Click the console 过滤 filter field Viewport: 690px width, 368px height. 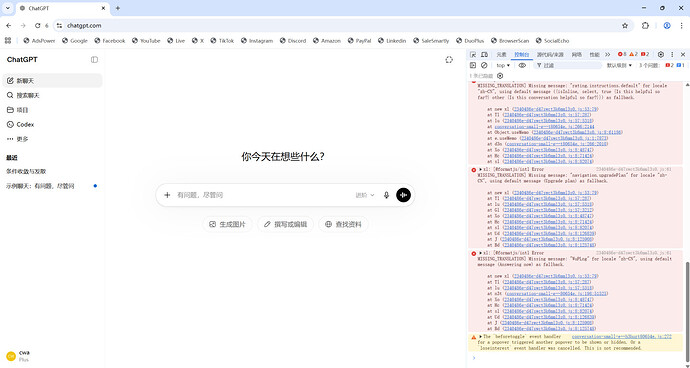point(568,65)
